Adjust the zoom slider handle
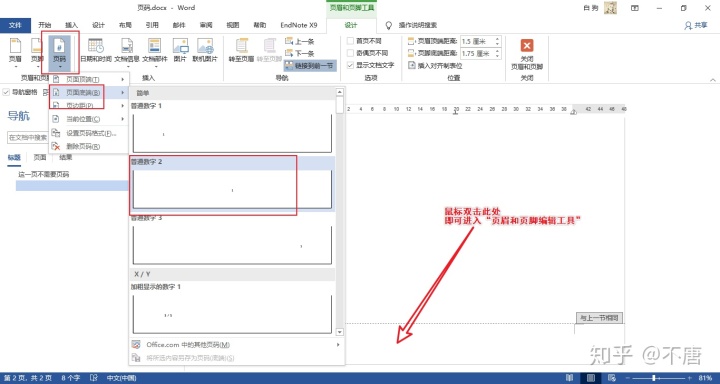The width and height of the screenshot is (720, 384). coord(654,378)
